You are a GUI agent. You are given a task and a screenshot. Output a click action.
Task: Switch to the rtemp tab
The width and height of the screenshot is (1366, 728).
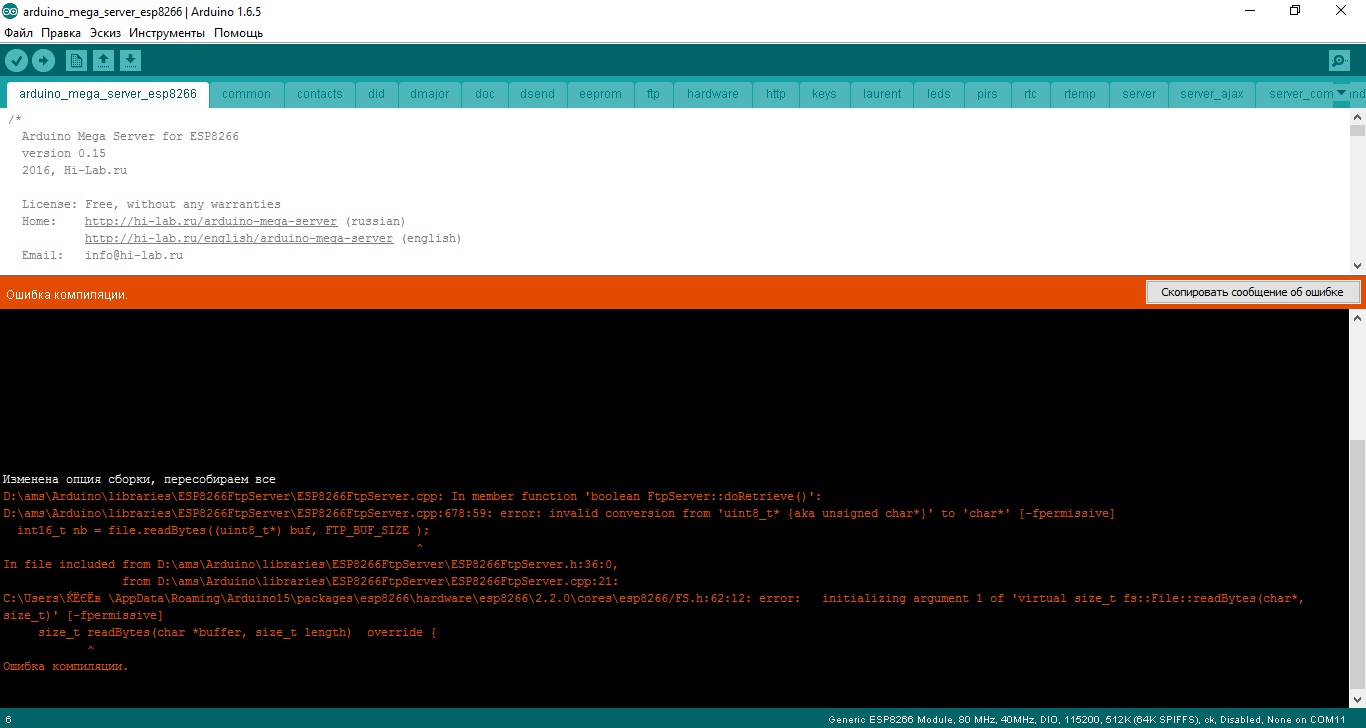pos(1080,94)
